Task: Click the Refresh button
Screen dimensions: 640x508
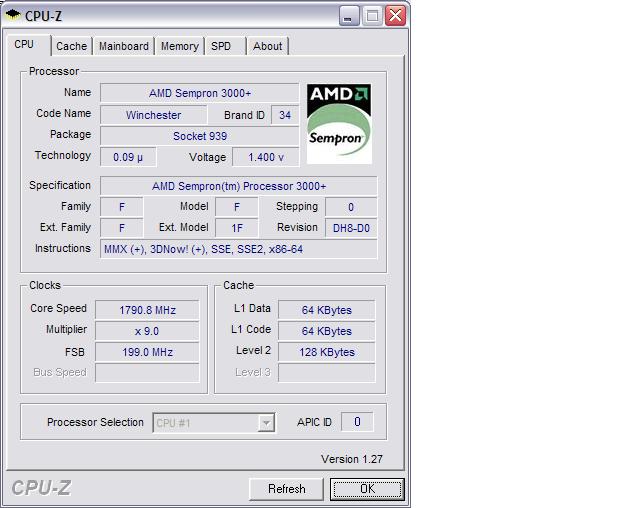Action: (x=286, y=489)
